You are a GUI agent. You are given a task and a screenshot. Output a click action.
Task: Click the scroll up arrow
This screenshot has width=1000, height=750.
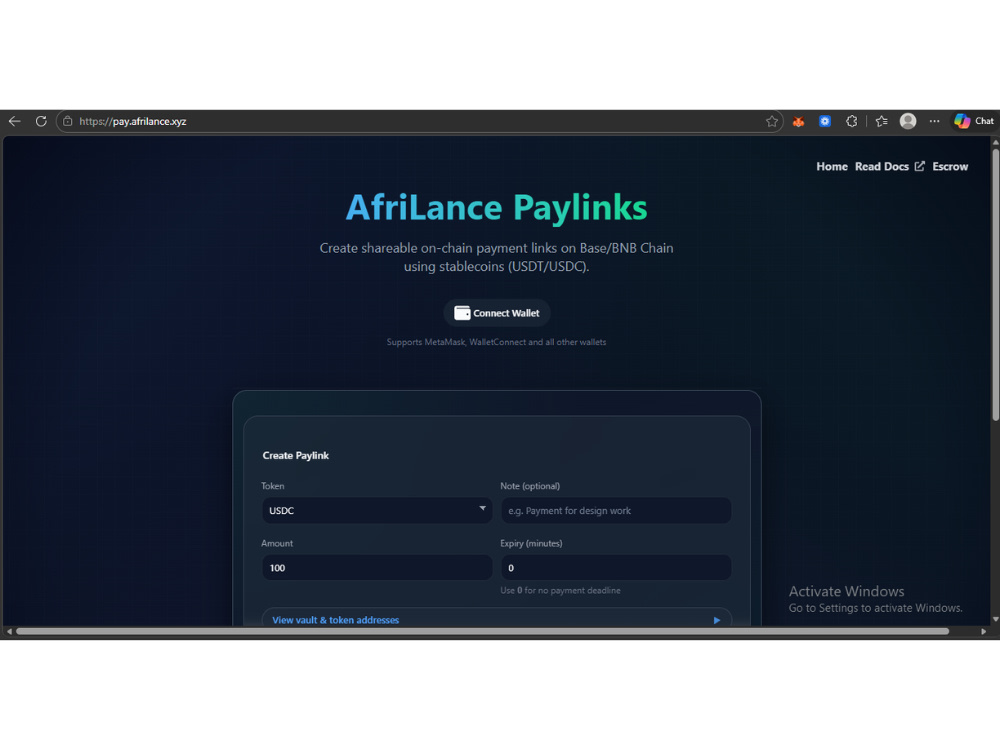click(x=995, y=142)
